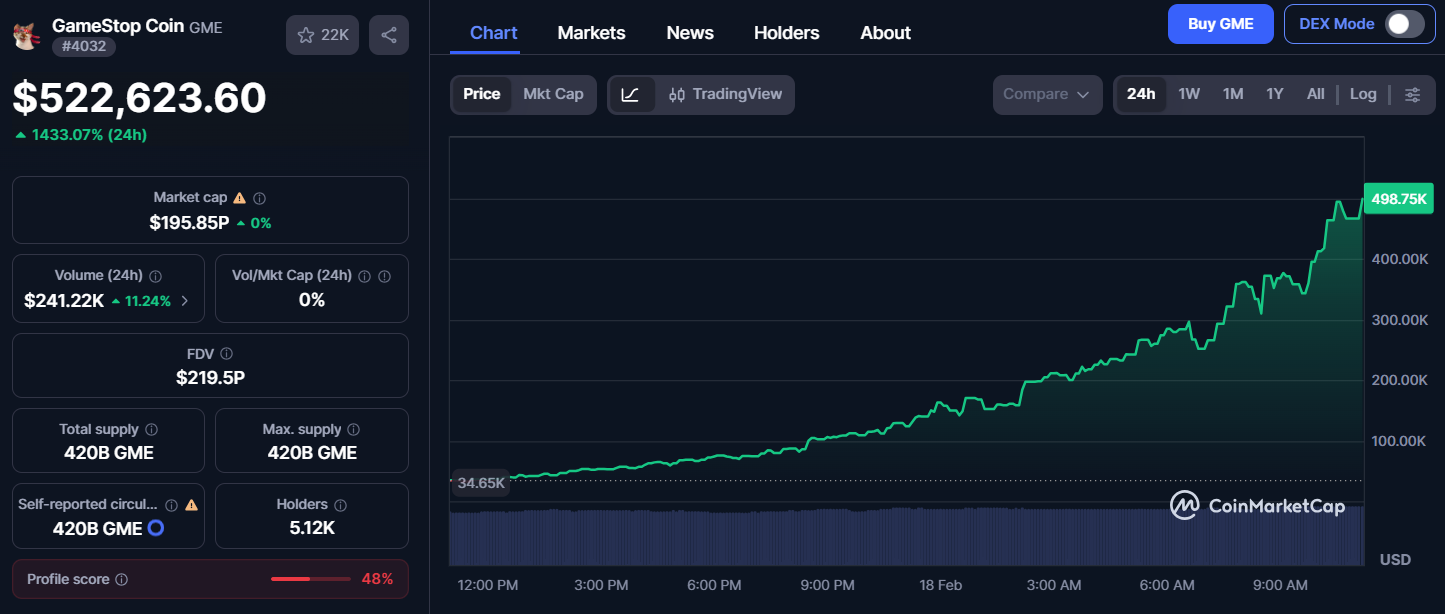The width and height of the screenshot is (1445, 614).
Task: Show Self-reported circulating supply info icon
Action: point(171,505)
